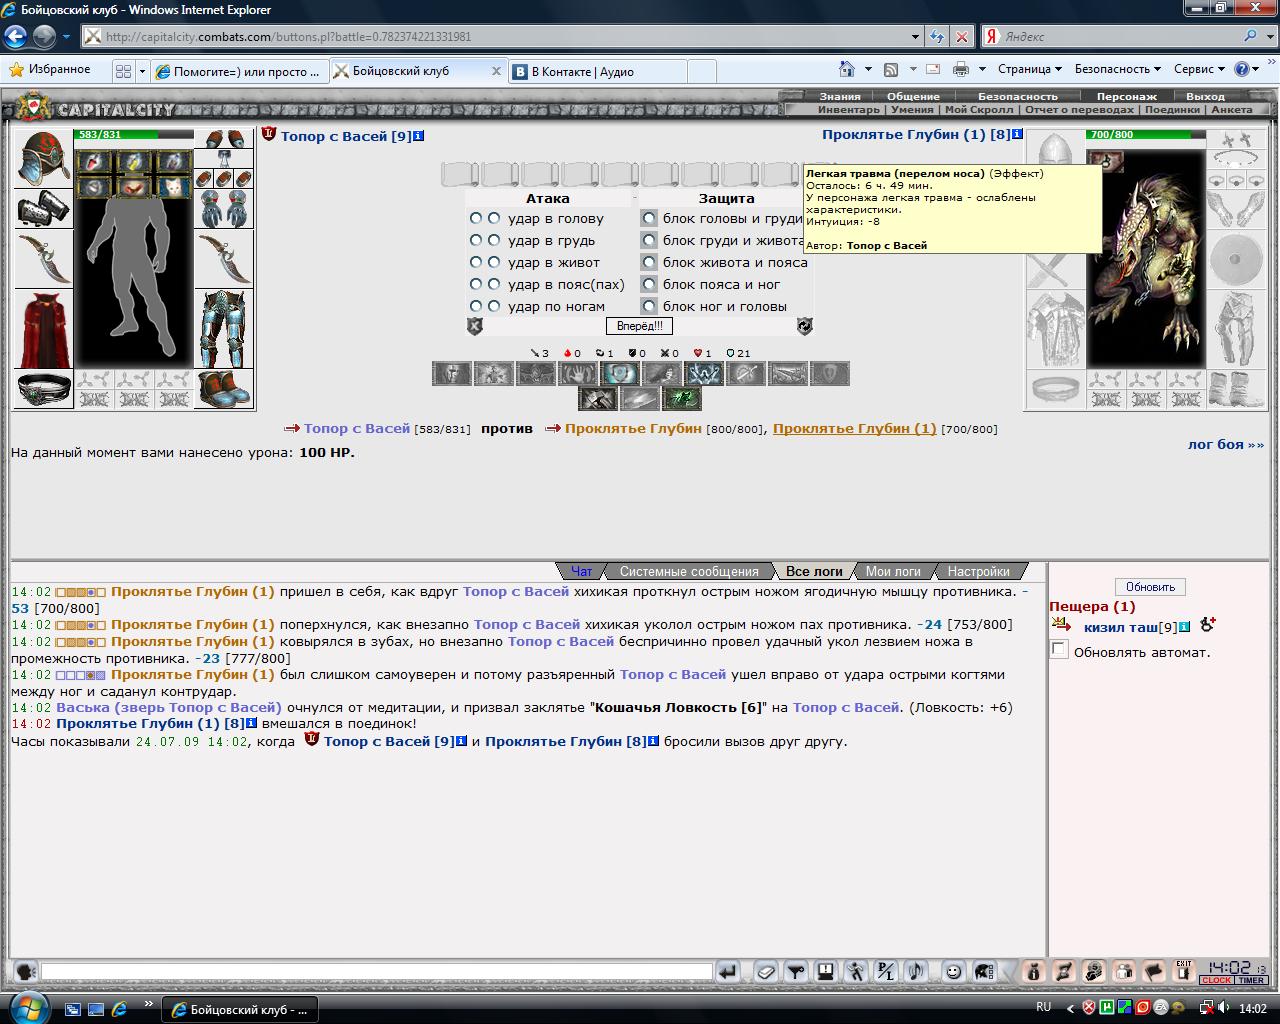The width and height of the screenshot is (1280, 1024).
Task: Click the chat message input field
Action: pyautogui.click(x=376, y=971)
